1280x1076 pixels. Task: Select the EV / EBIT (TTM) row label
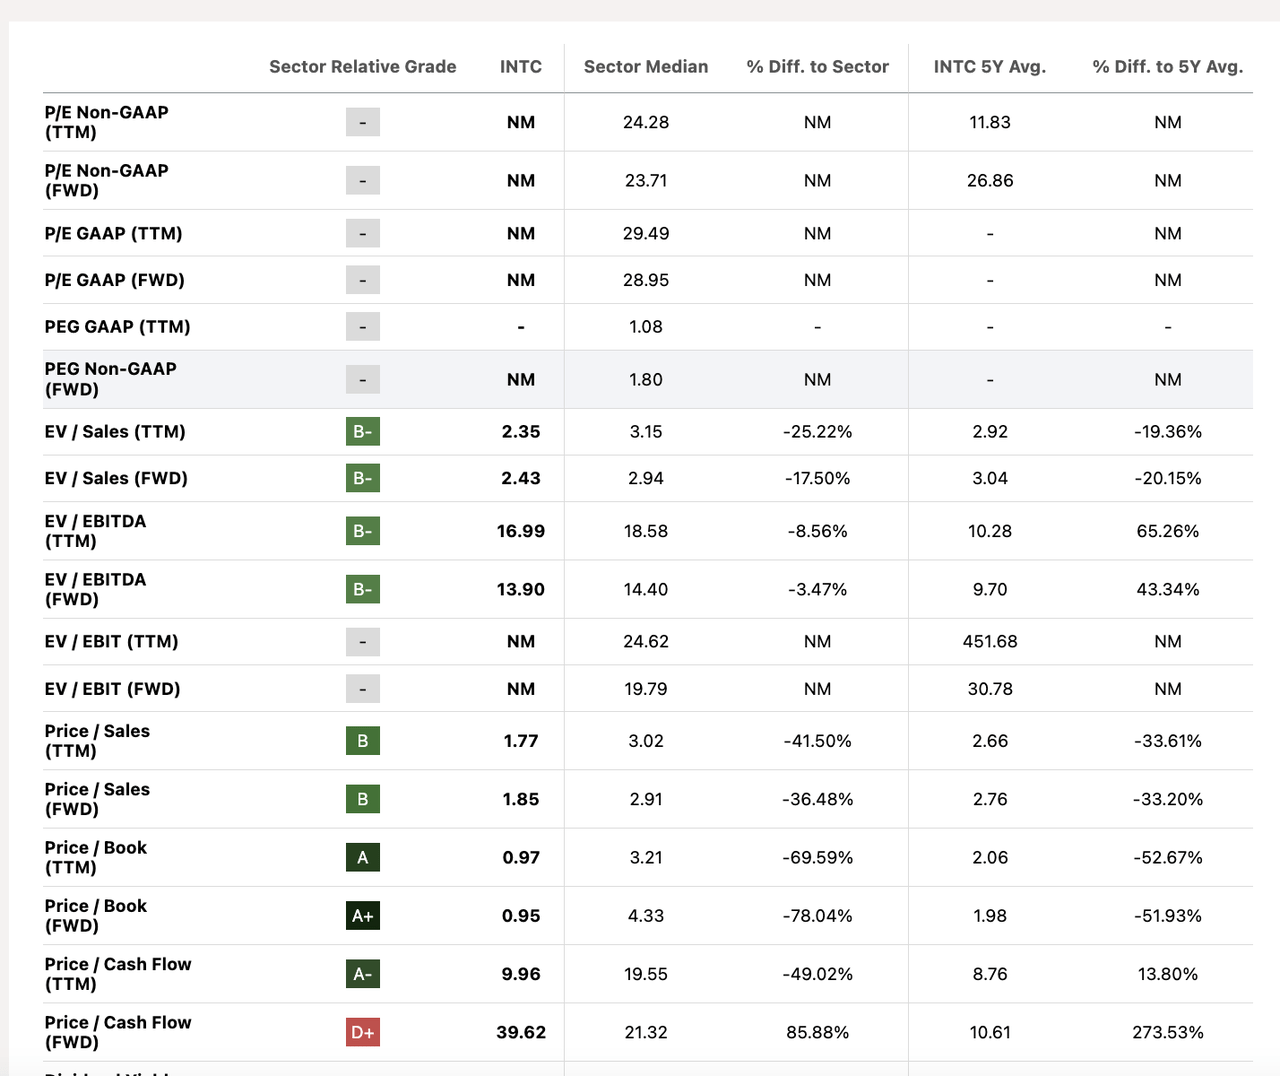coord(111,642)
